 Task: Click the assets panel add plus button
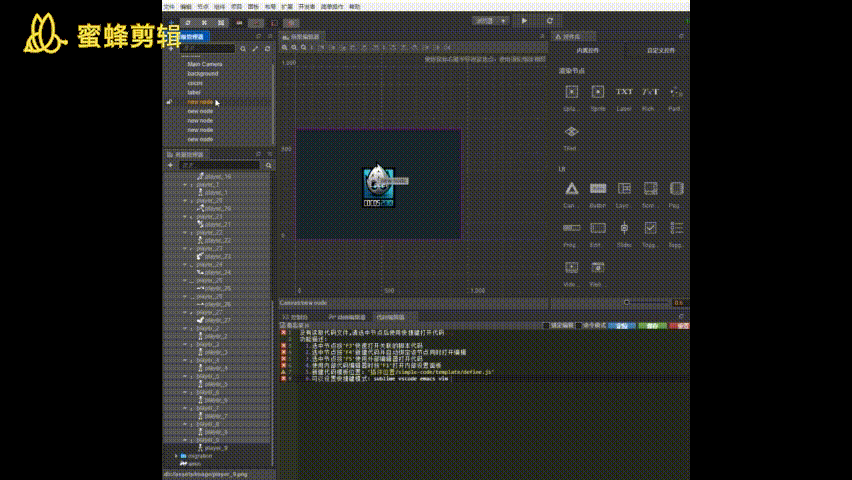tap(171, 165)
